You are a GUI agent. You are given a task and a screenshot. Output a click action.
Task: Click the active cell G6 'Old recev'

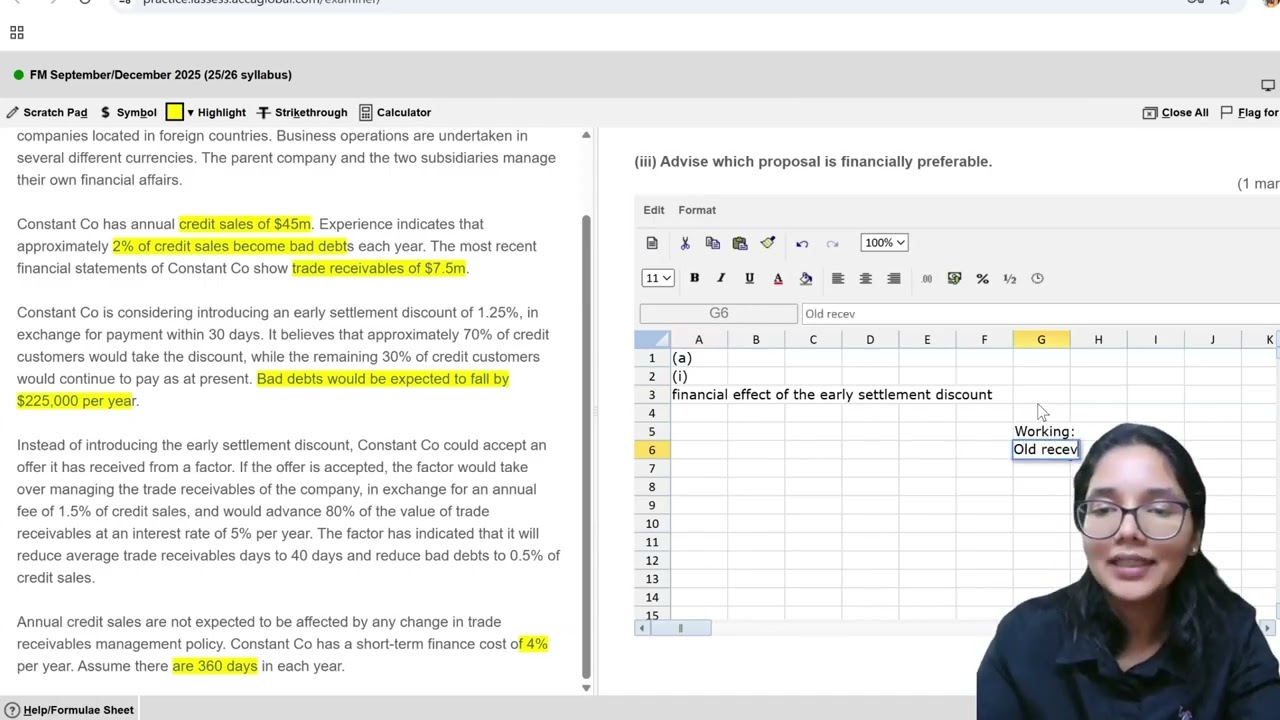pyautogui.click(x=1045, y=450)
